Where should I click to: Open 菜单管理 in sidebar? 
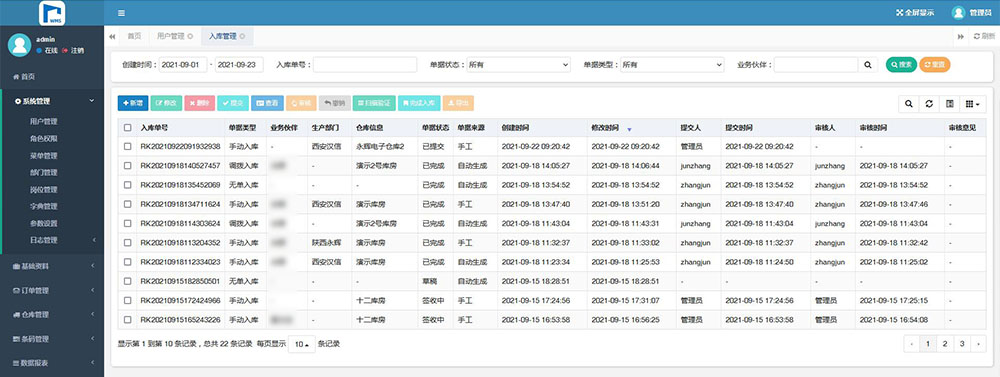click(x=43, y=155)
